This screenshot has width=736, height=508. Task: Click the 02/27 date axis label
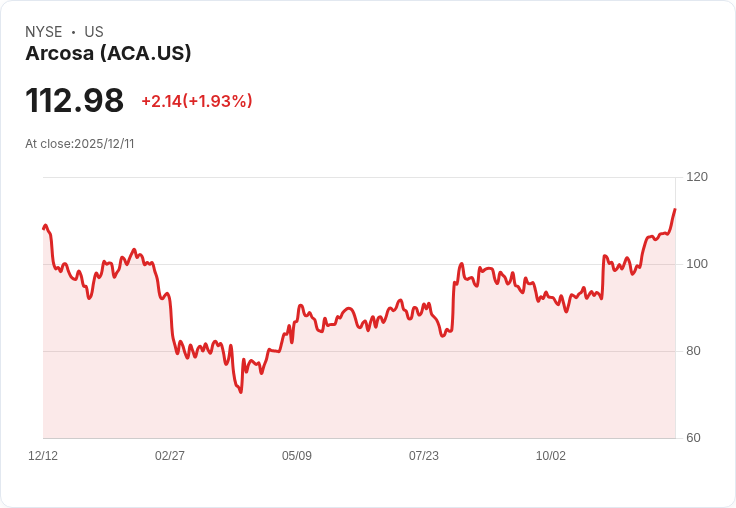pos(170,455)
